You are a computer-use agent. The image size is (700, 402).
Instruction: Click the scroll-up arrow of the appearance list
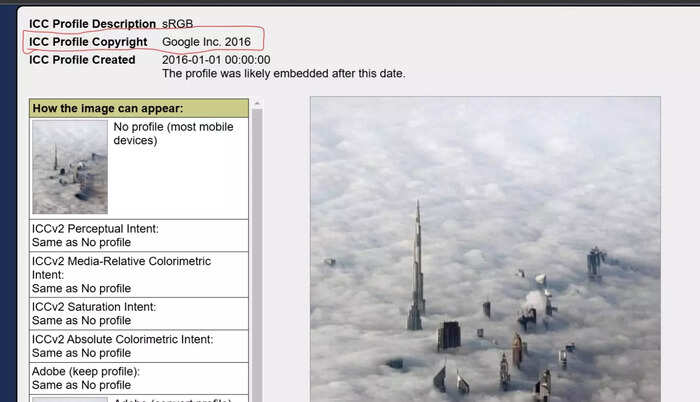(x=257, y=104)
